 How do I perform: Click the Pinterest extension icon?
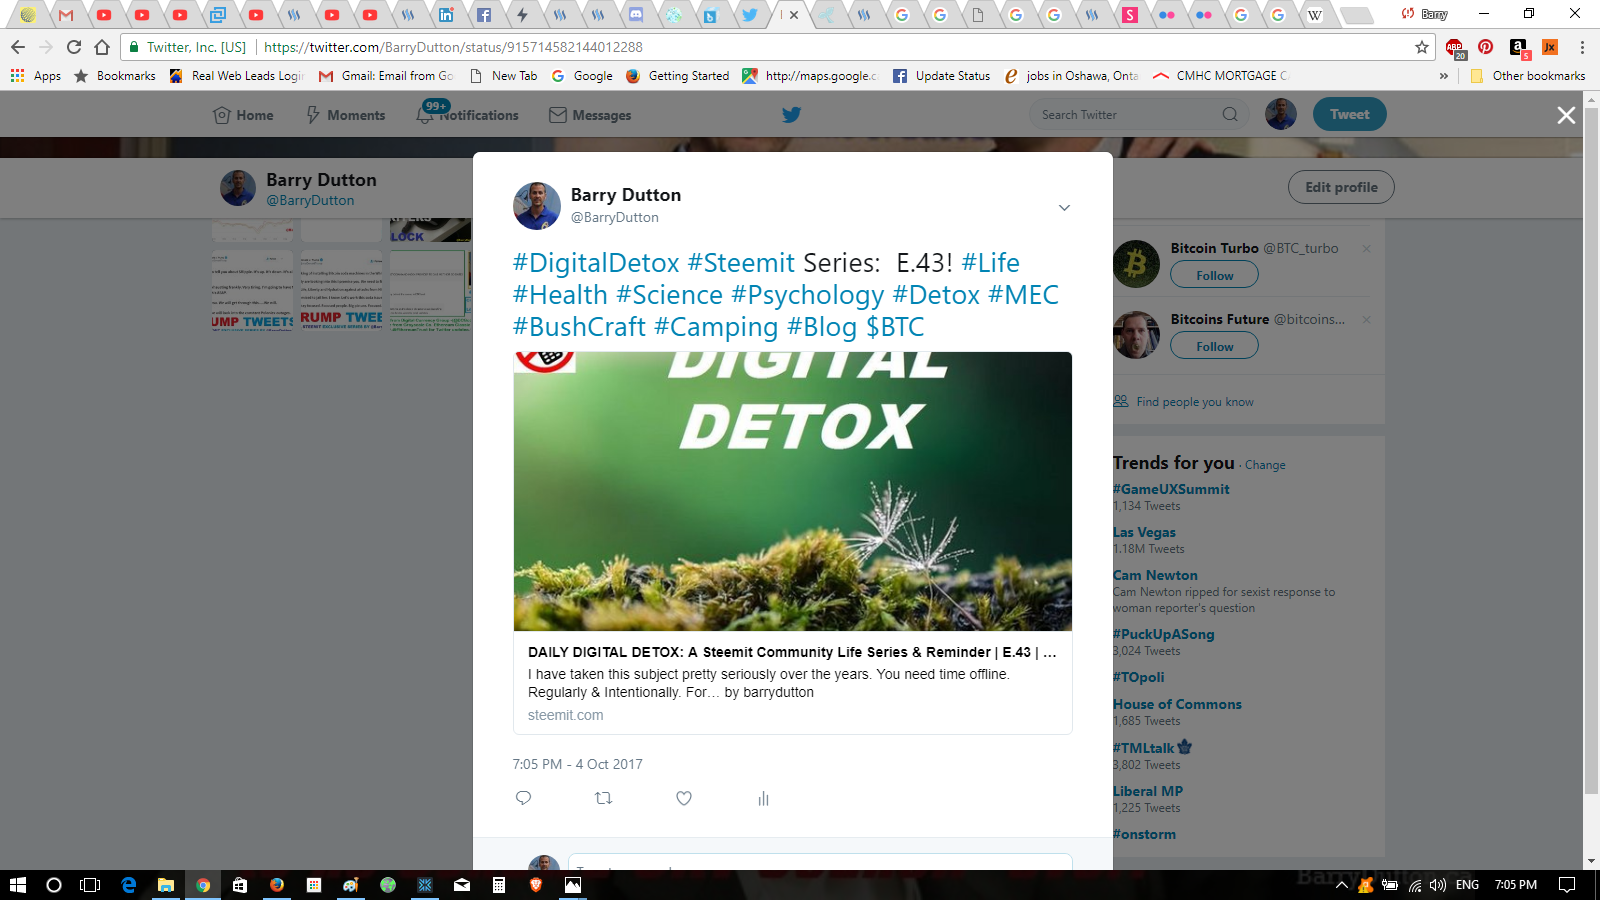1486,47
